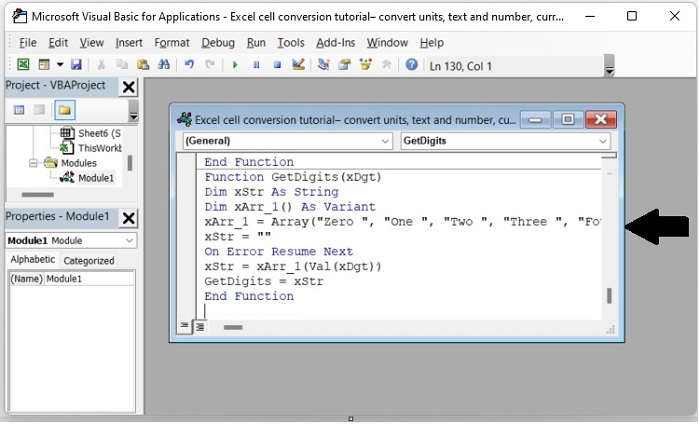Close the inner code window
The image size is (700, 424).
coord(600,120)
